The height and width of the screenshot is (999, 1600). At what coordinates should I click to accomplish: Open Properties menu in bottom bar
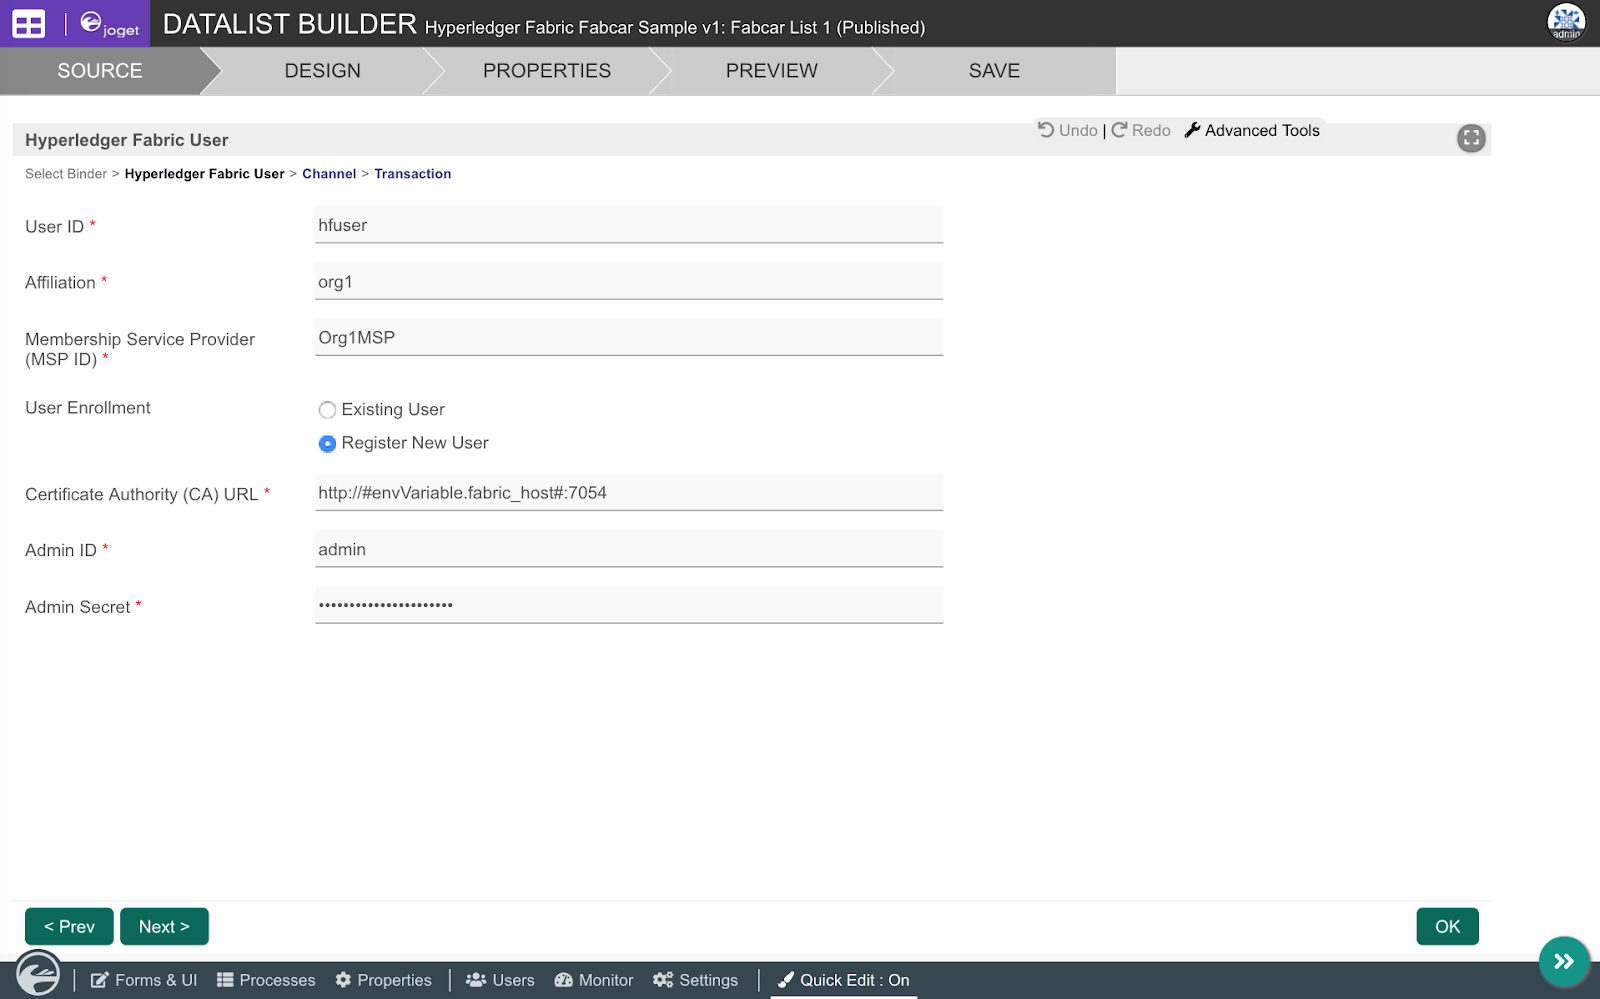[384, 980]
